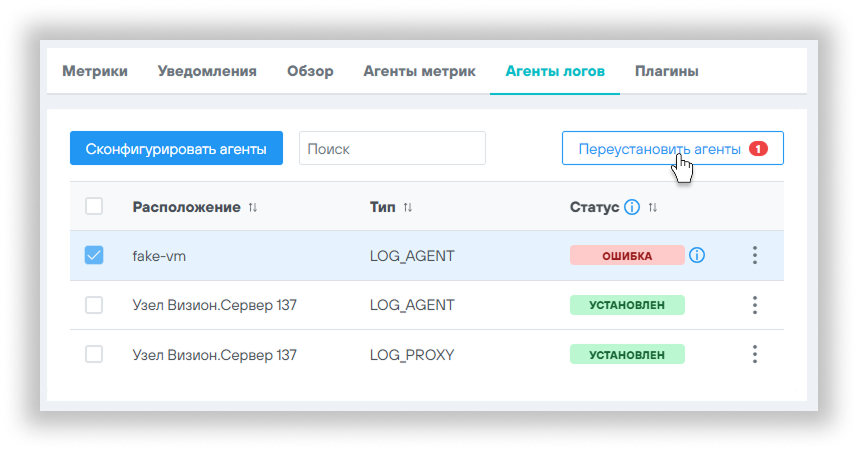The height and width of the screenshot is (451, 858).
Task: Click info icon beside ОШИБКА status
Action: (x=697, y=256)
